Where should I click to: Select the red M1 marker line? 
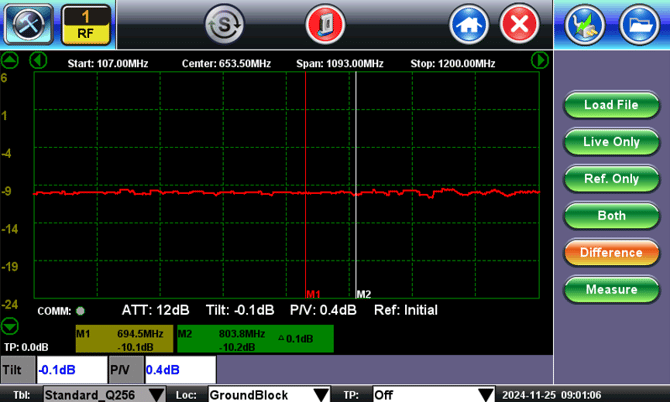pos(306,185)
